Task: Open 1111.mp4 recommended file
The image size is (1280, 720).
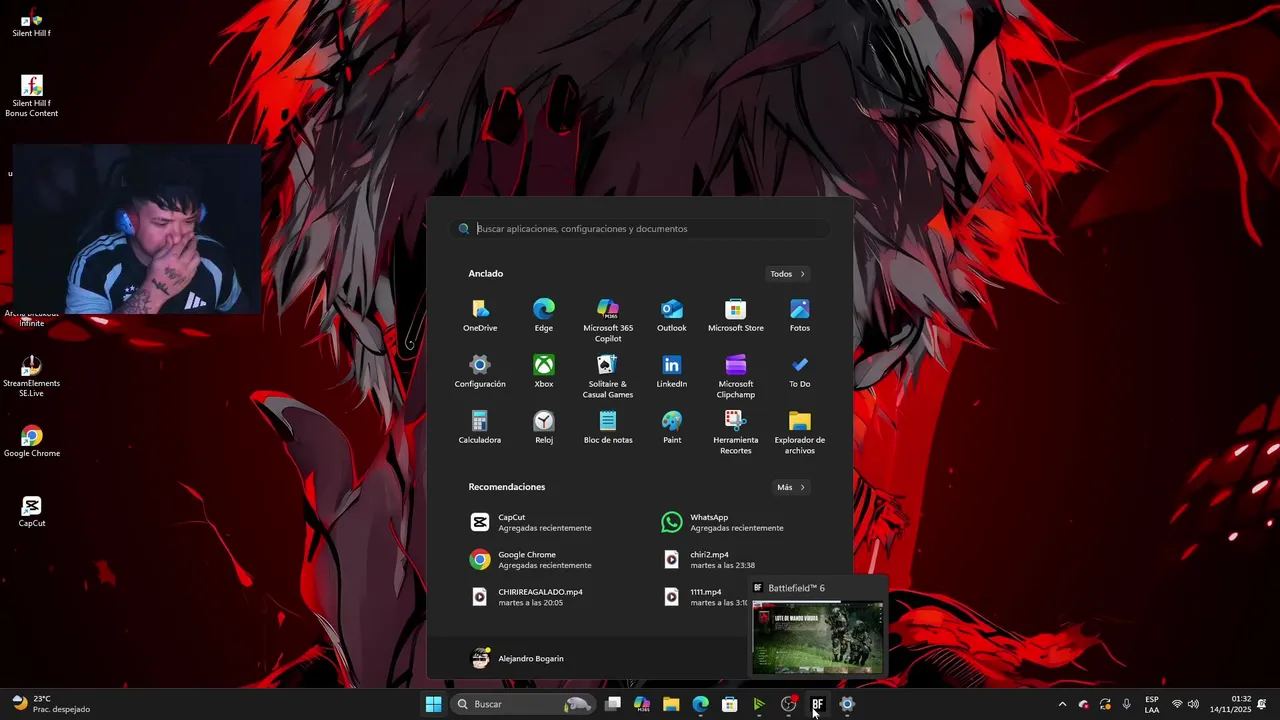Action: click(x=705, y=596)
